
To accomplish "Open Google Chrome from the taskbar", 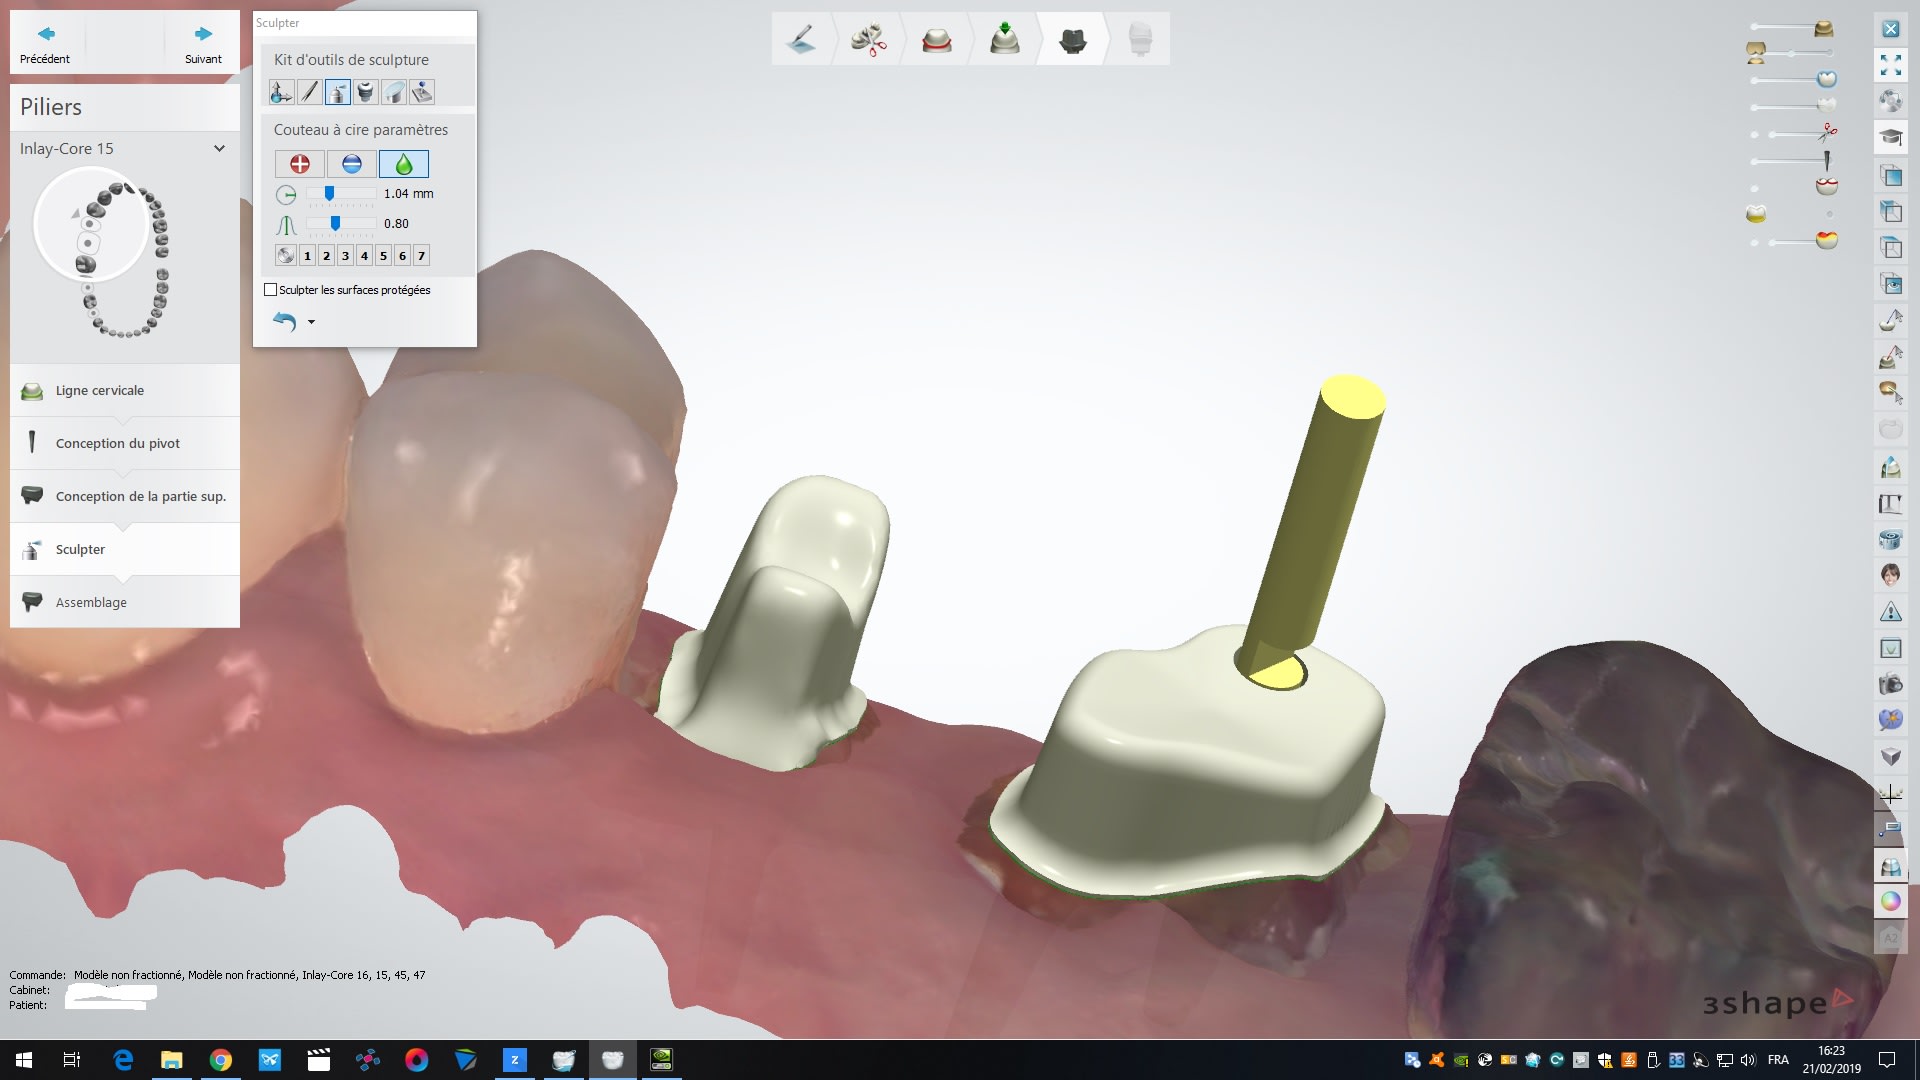I will 221,1060.
